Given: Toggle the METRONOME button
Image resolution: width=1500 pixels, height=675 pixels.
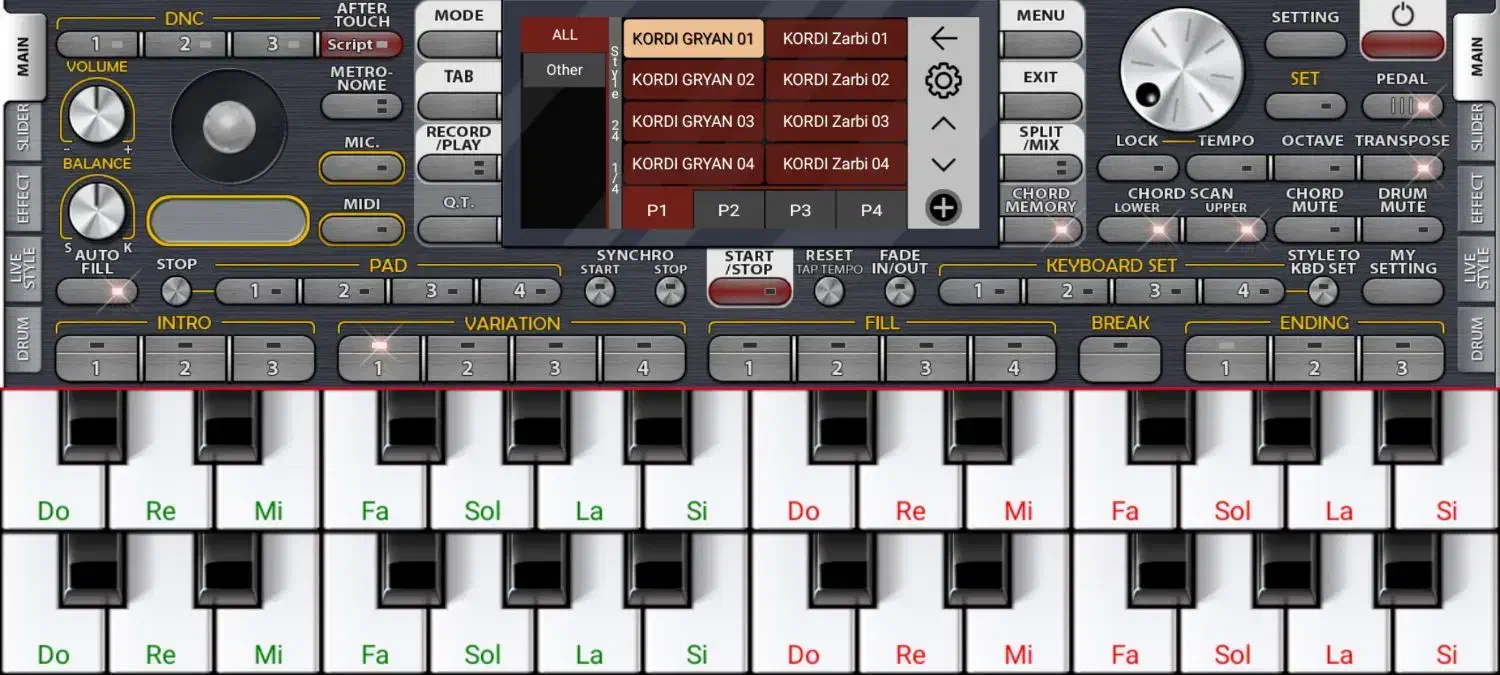Looking at the screenshot, I should point(361,106).
